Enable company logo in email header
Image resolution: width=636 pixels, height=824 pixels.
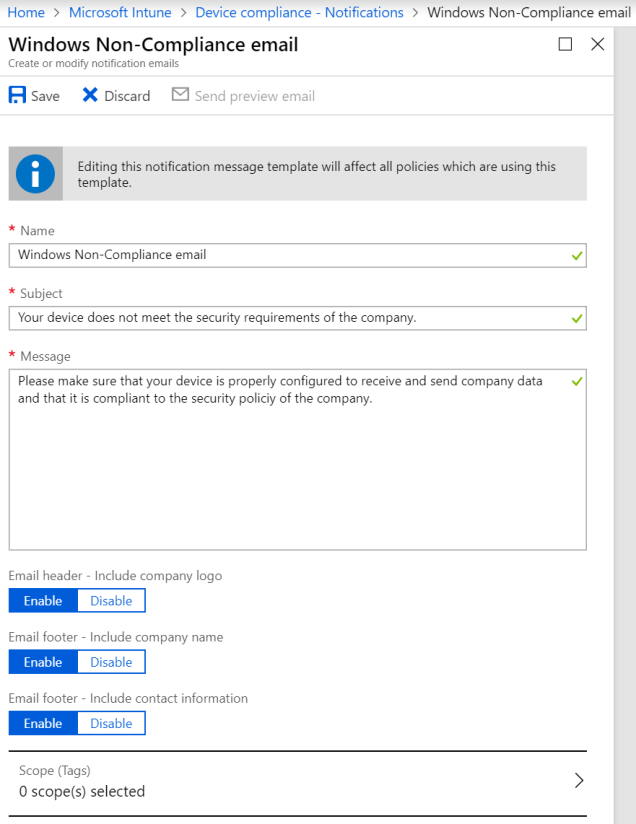click(x=43, y=601)
